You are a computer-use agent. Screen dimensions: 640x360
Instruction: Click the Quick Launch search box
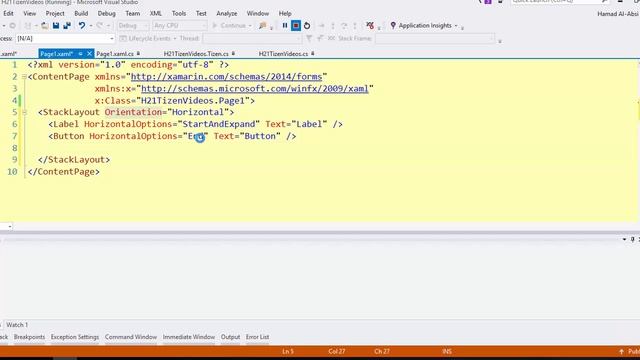click(559, 1)
